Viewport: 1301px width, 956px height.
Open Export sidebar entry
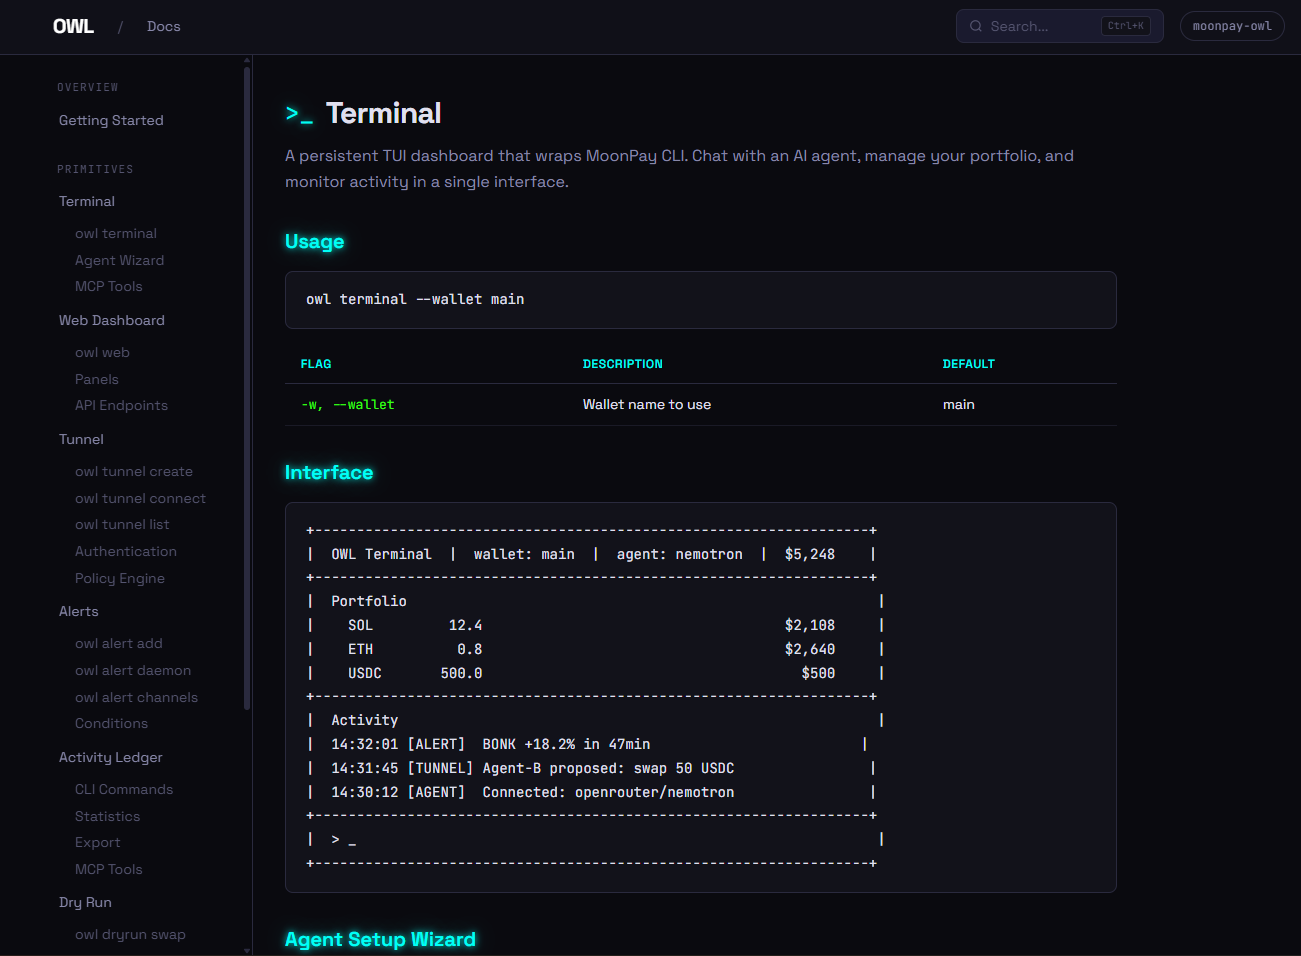pyautogui.click(x=97, y=842)
